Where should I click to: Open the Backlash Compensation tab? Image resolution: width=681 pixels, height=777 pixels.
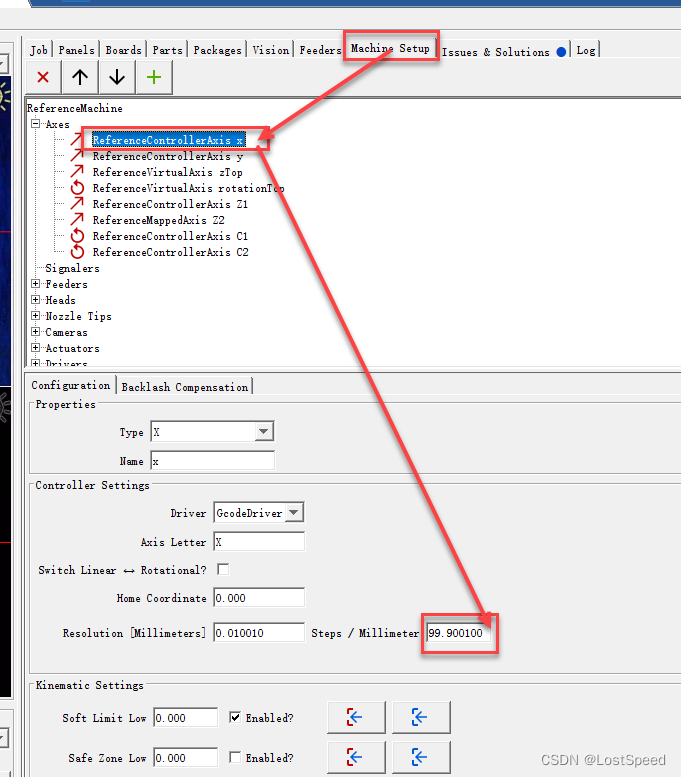pos(185,387)
